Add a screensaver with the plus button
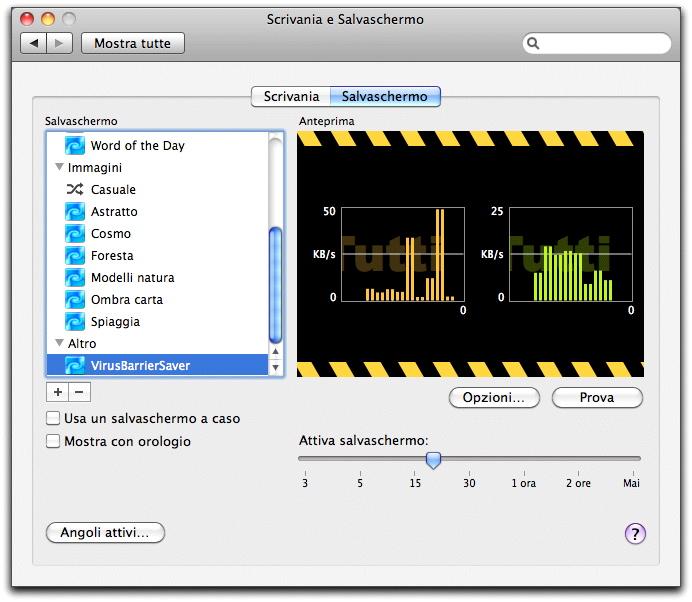This screenshot has width=692, height=602. [57, 392]
